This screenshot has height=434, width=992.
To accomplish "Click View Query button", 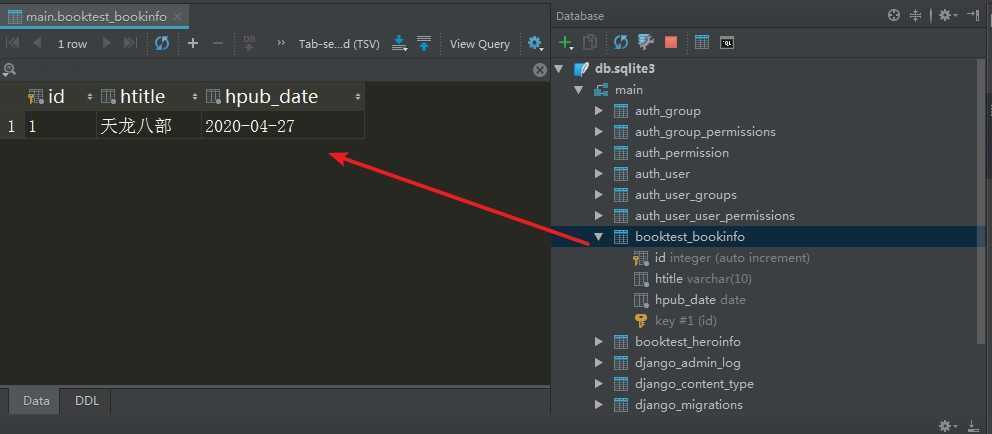I will pyautogui.click(x=480, y=44).
